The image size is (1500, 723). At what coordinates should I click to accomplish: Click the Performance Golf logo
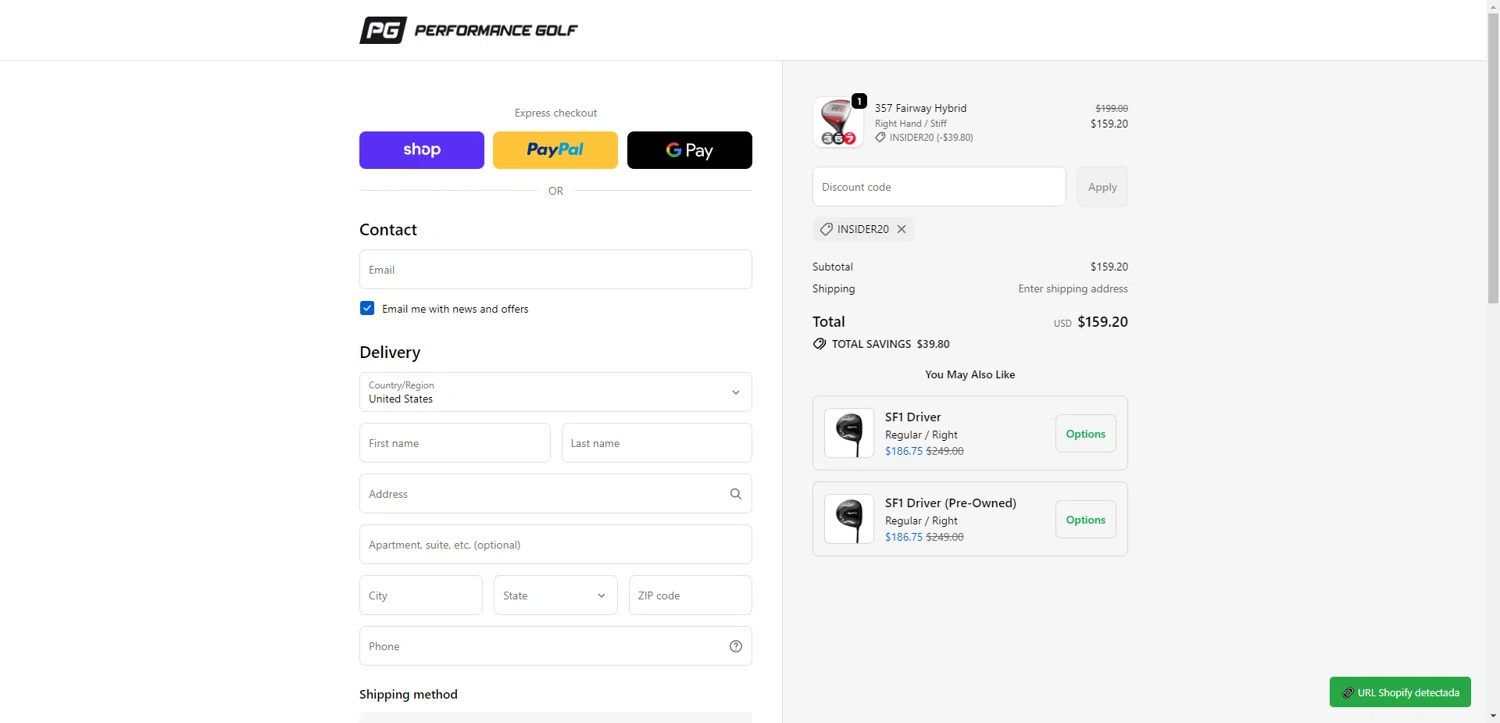coord(468,30)
